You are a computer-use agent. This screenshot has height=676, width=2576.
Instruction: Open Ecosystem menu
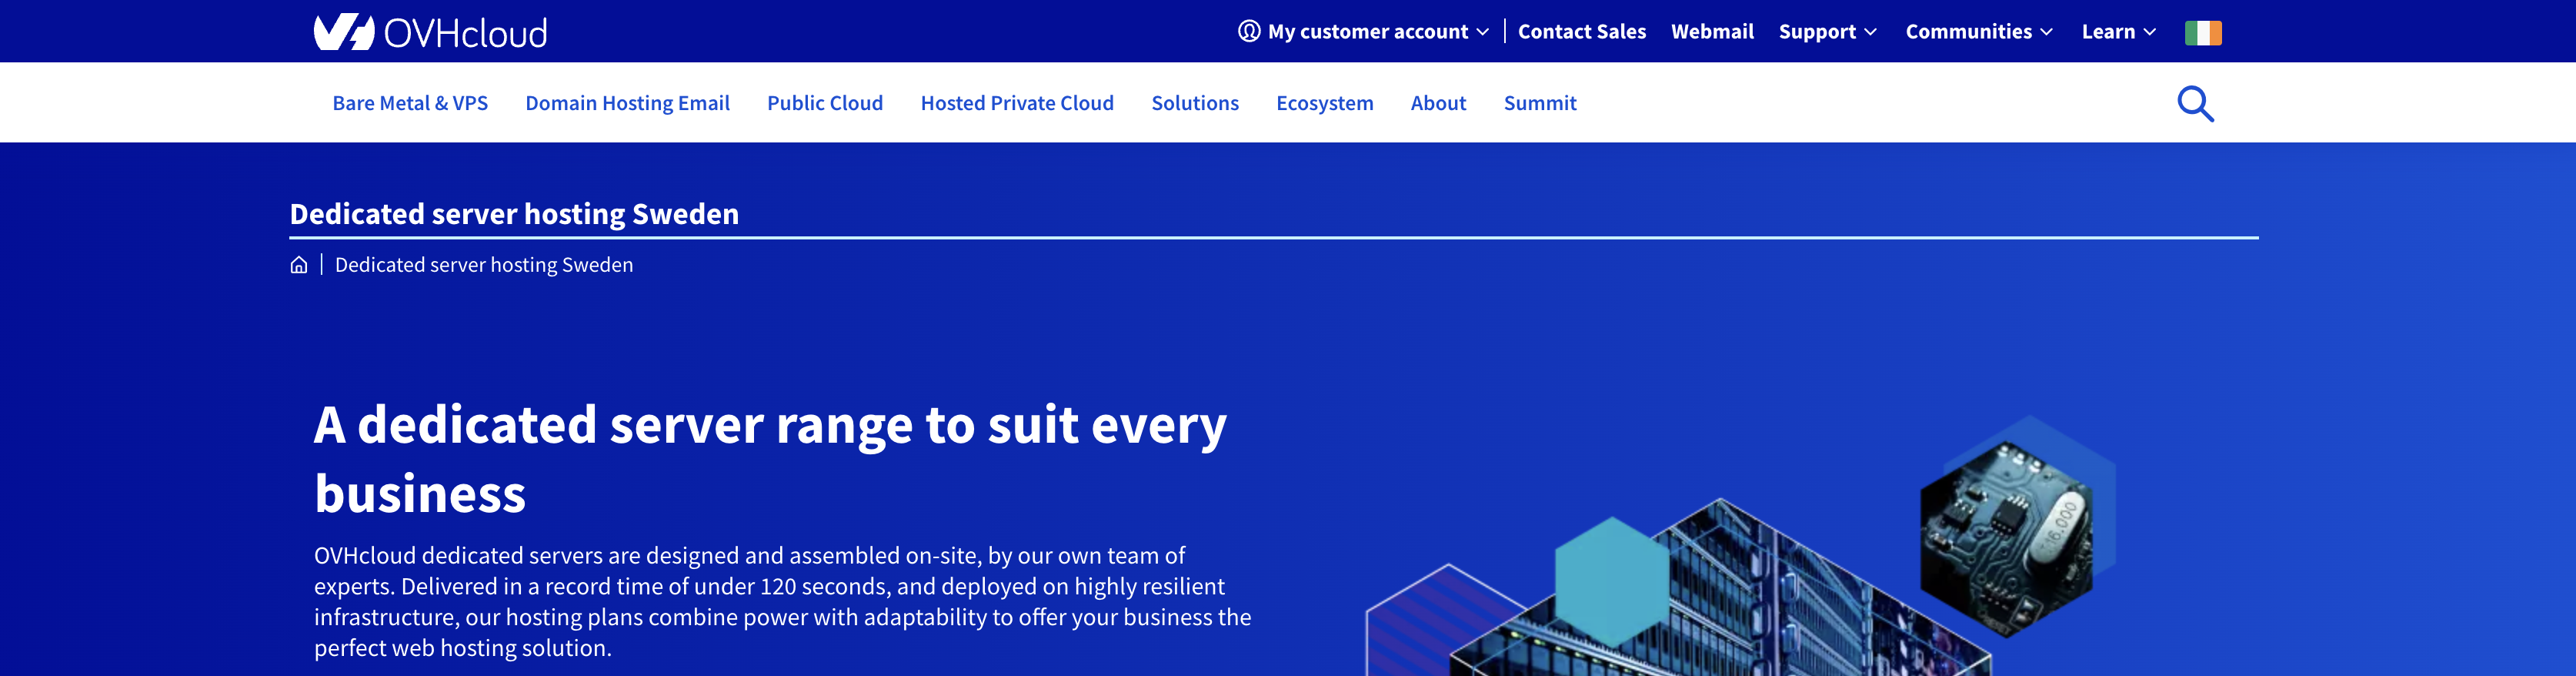pos(1324,103)
